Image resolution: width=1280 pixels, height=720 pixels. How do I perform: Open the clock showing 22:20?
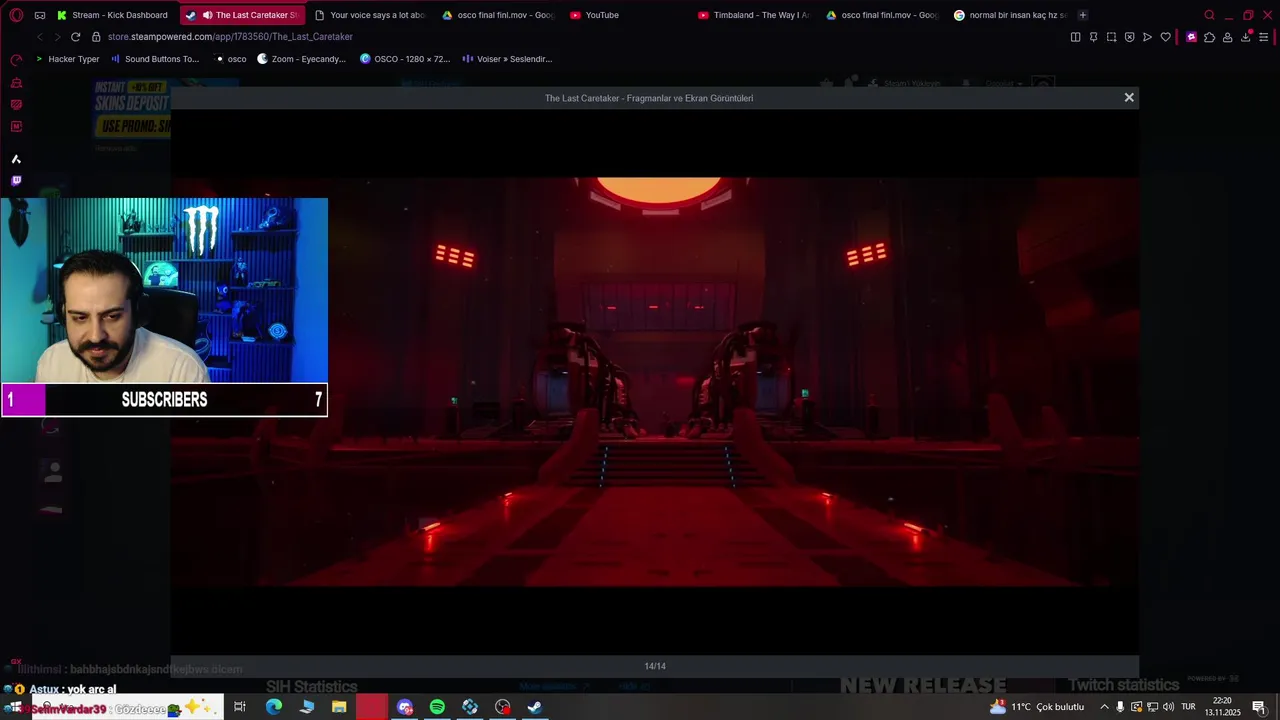pyautogui.click(x=1222, y=707)
